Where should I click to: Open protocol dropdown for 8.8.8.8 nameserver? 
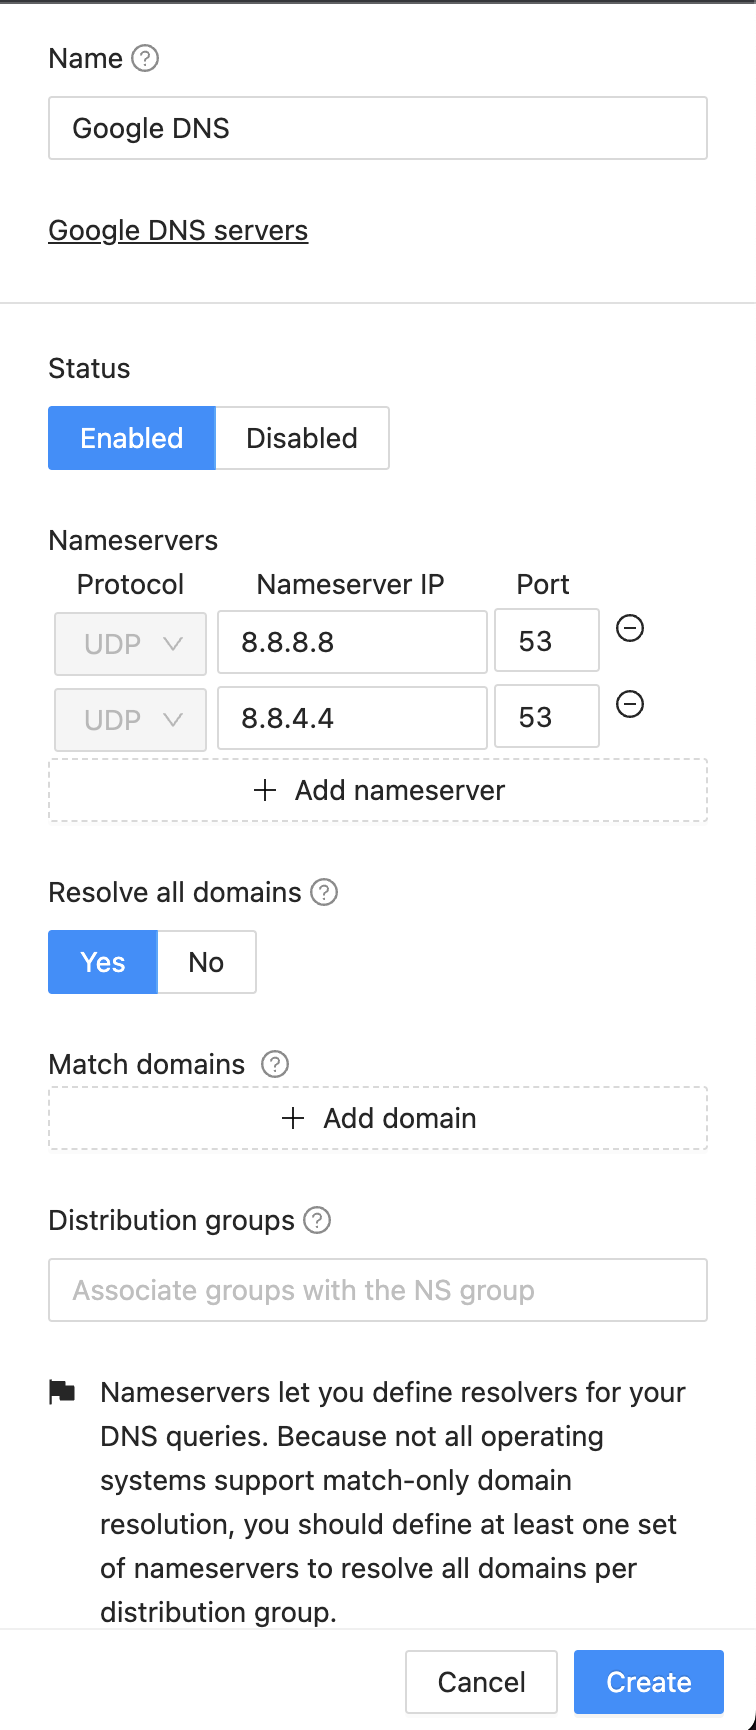130,643
